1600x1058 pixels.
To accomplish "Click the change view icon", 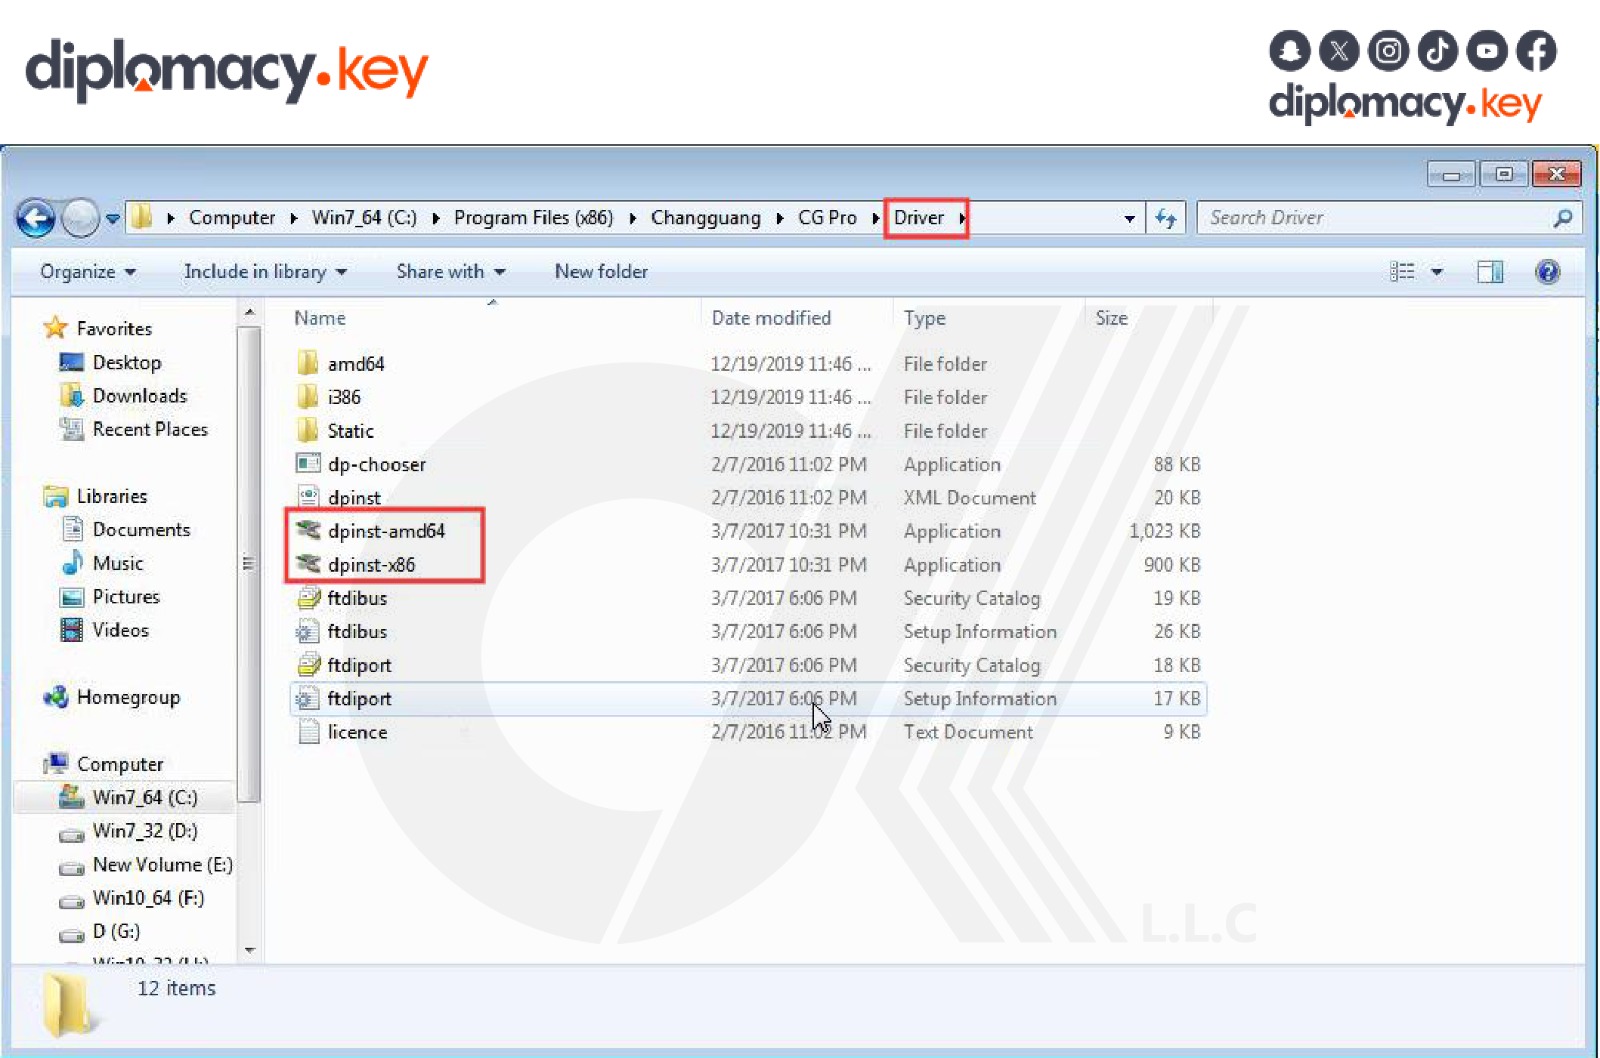I will tap(1402, 272).
